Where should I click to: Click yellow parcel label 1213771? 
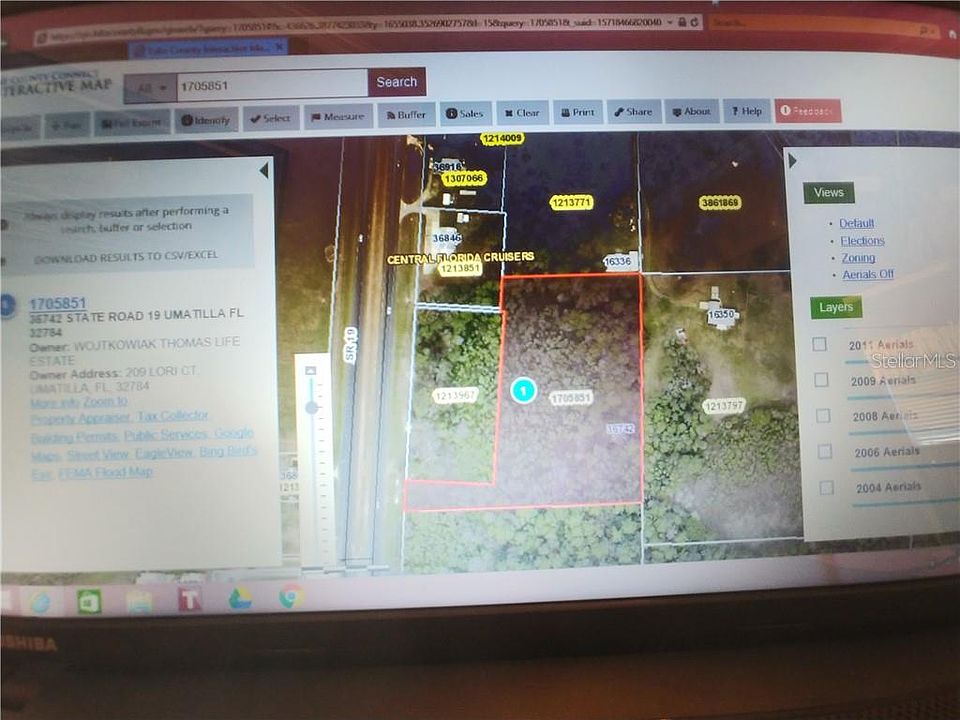tap(571, 202)
